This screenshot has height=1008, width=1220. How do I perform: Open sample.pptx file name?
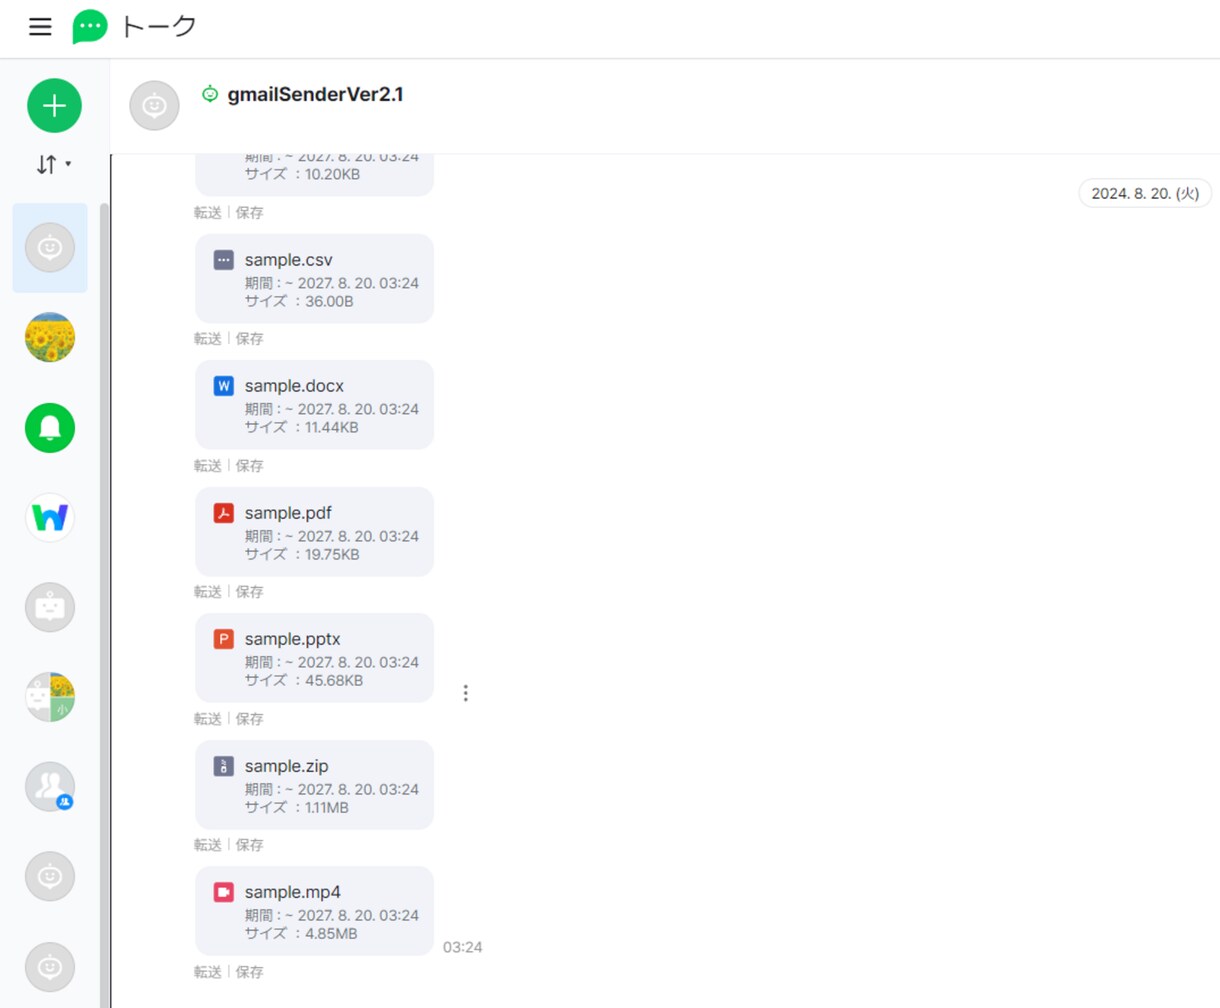(x=293, y=639)
